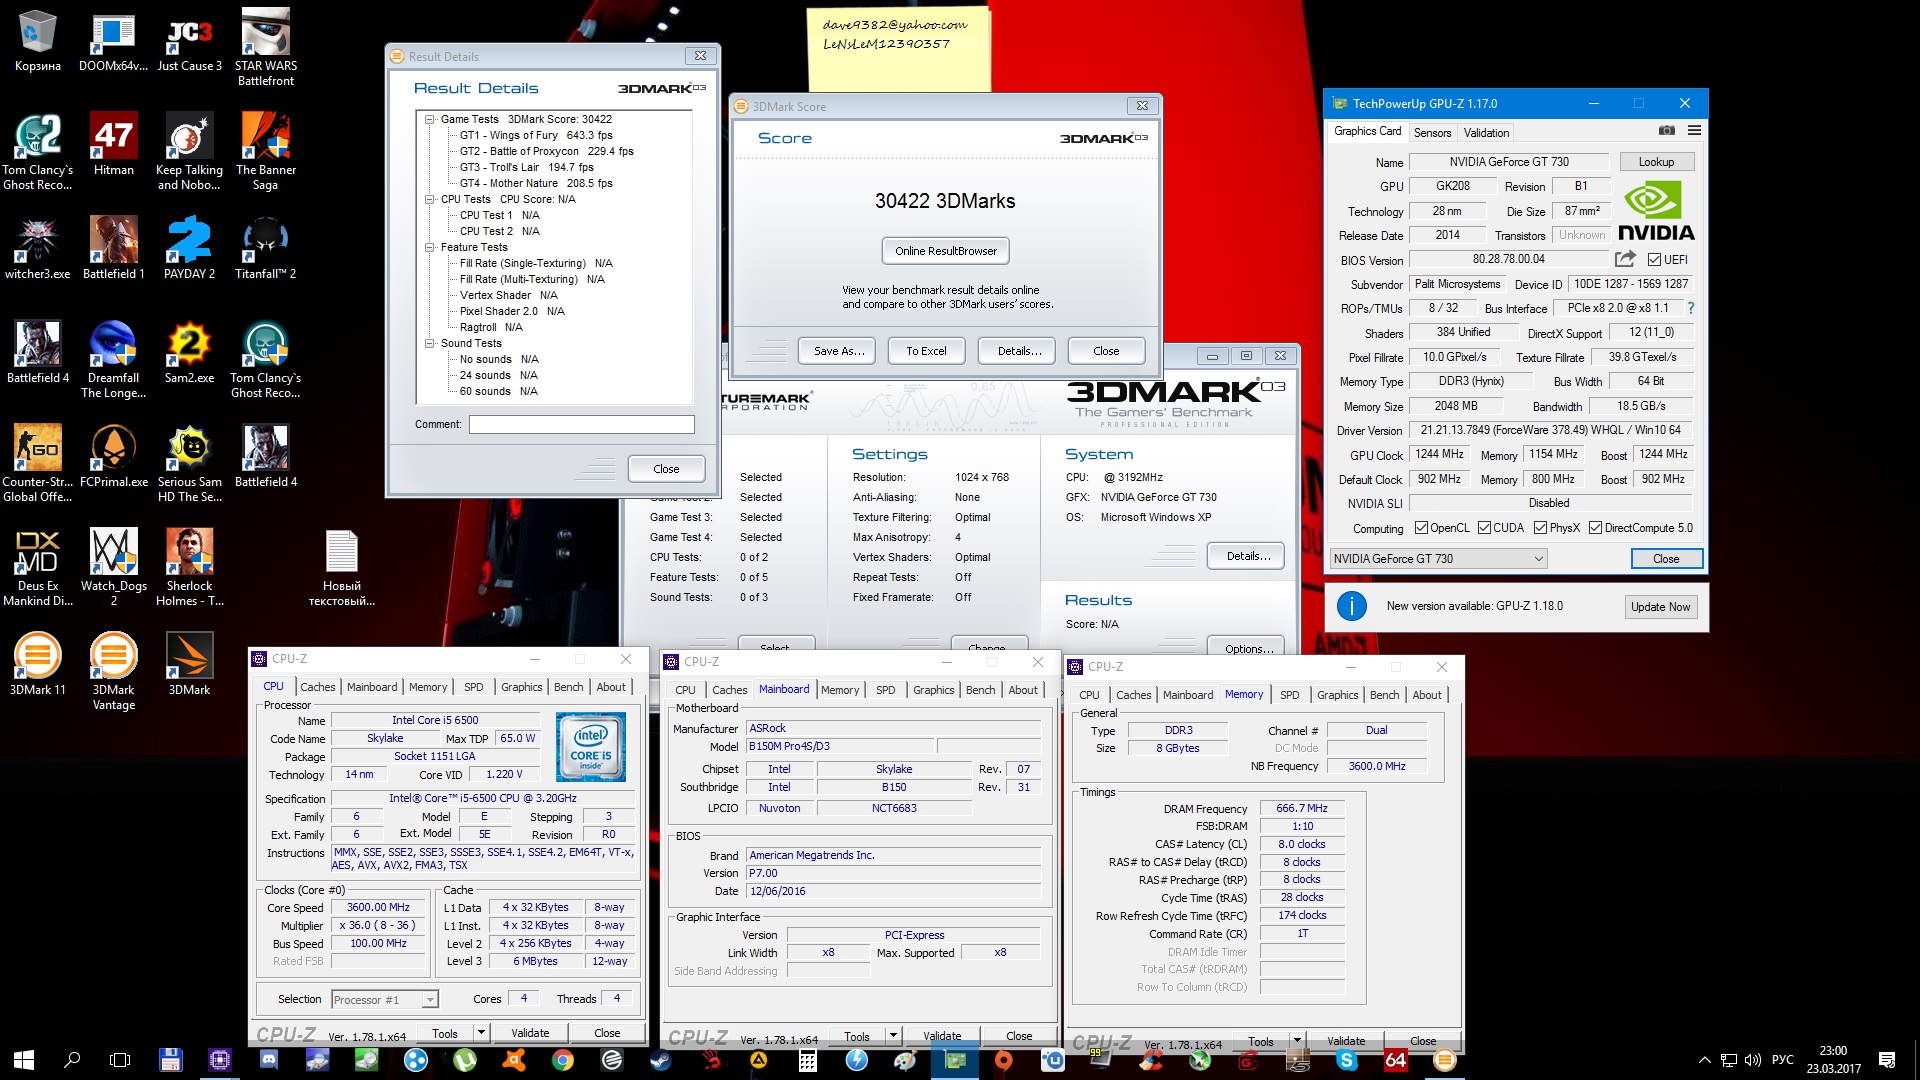Select the yellow sticky note
Screen dimensions: 1920x1080
898,50
